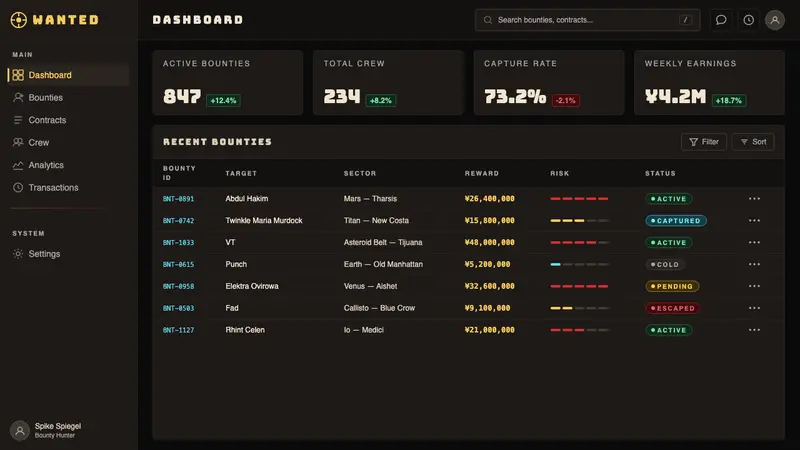Open bounty link BNT-1033
The width and height of the screenshot is (800, 450).
pyautogui.click(x=178, y=243)
